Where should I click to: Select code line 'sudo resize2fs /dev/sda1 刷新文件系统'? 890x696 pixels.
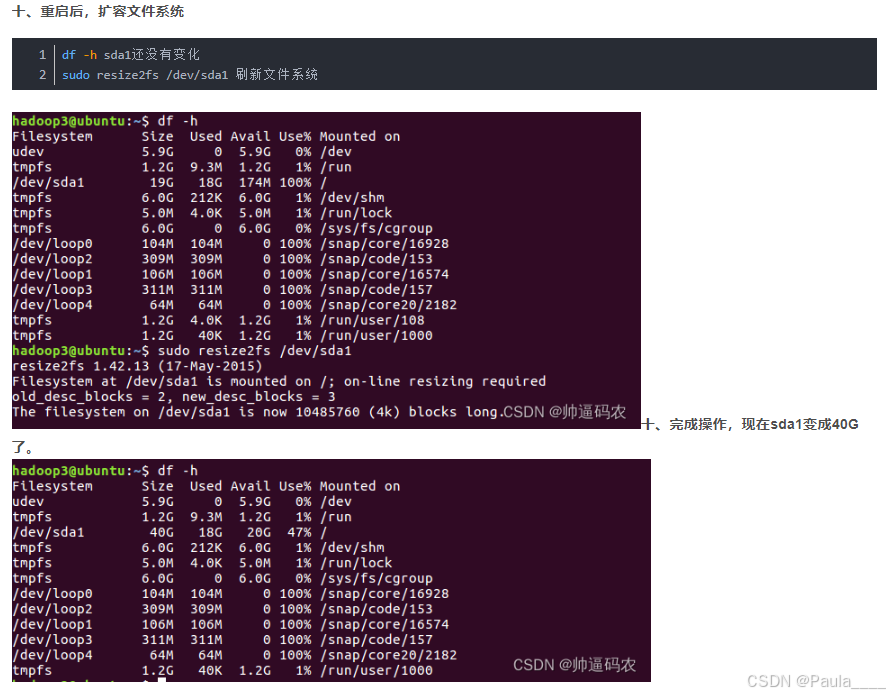pyautogui.click(x=190, y=74)
